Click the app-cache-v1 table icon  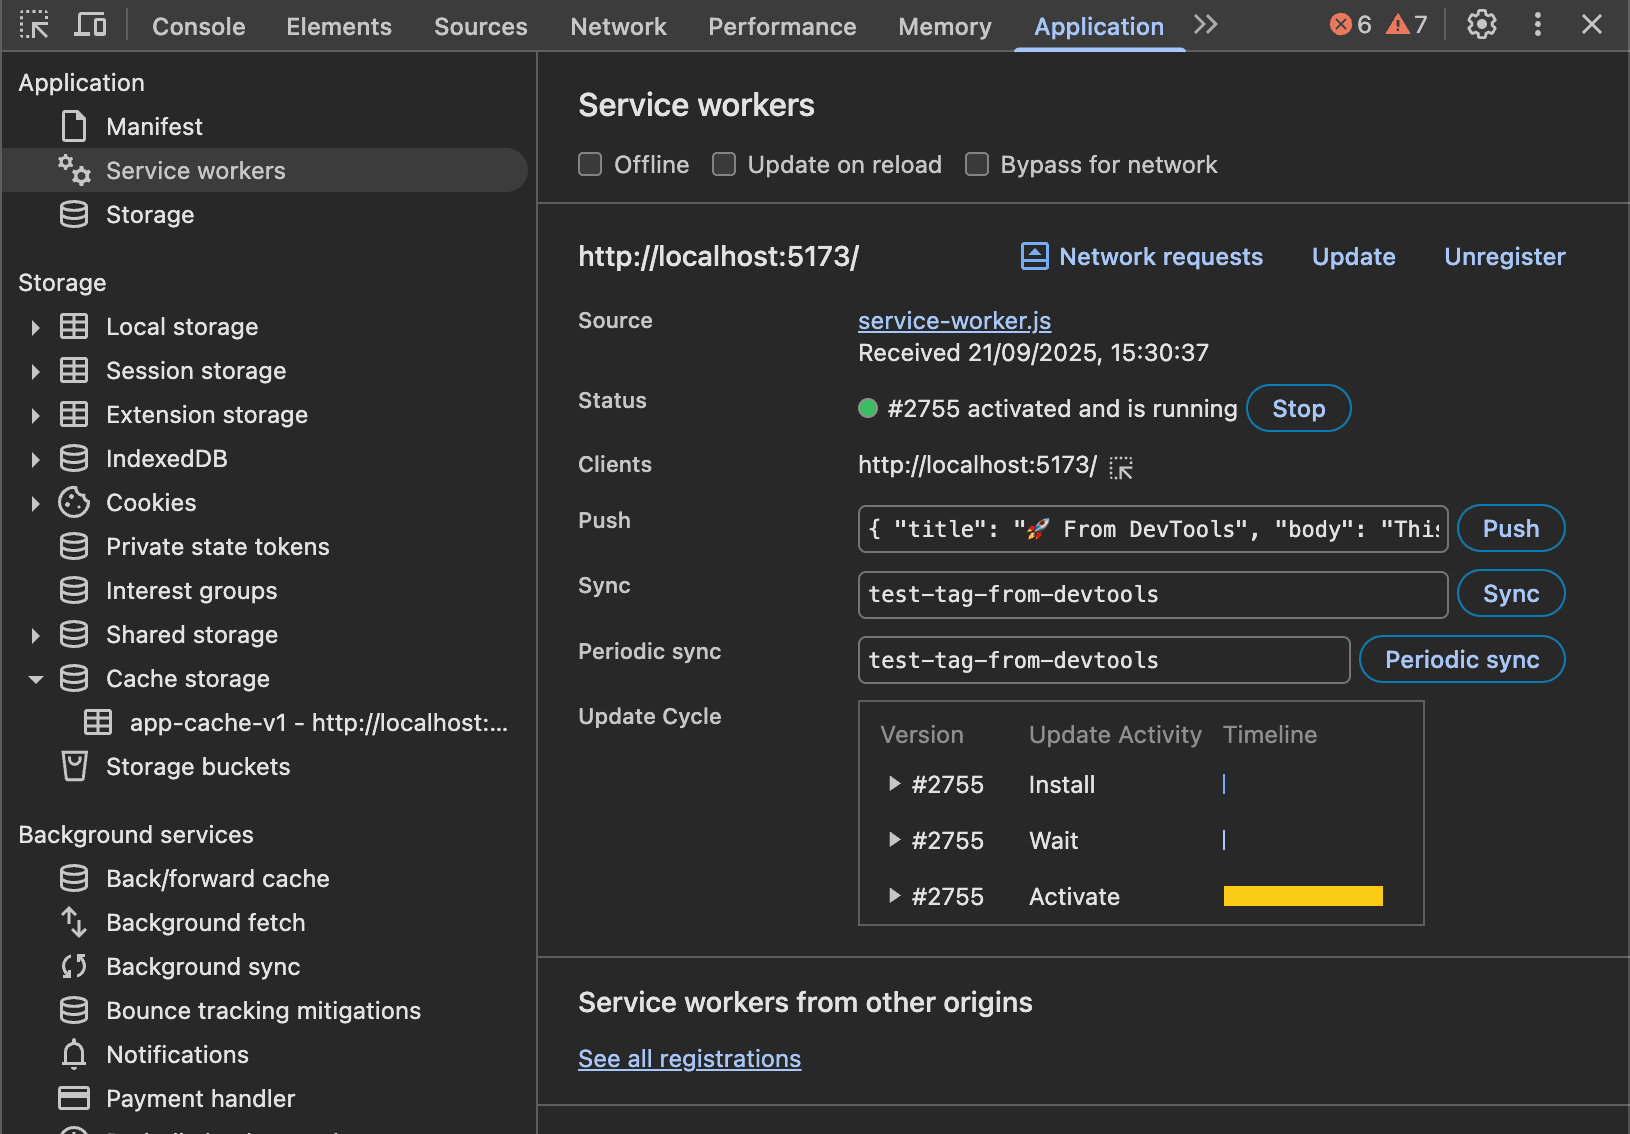pos(98,723)
